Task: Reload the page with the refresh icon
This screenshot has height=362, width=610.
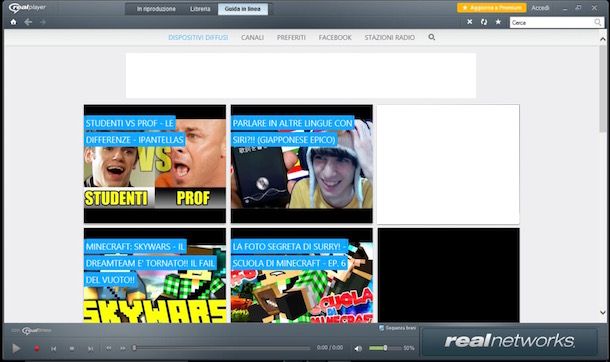Action: point(484,22)
